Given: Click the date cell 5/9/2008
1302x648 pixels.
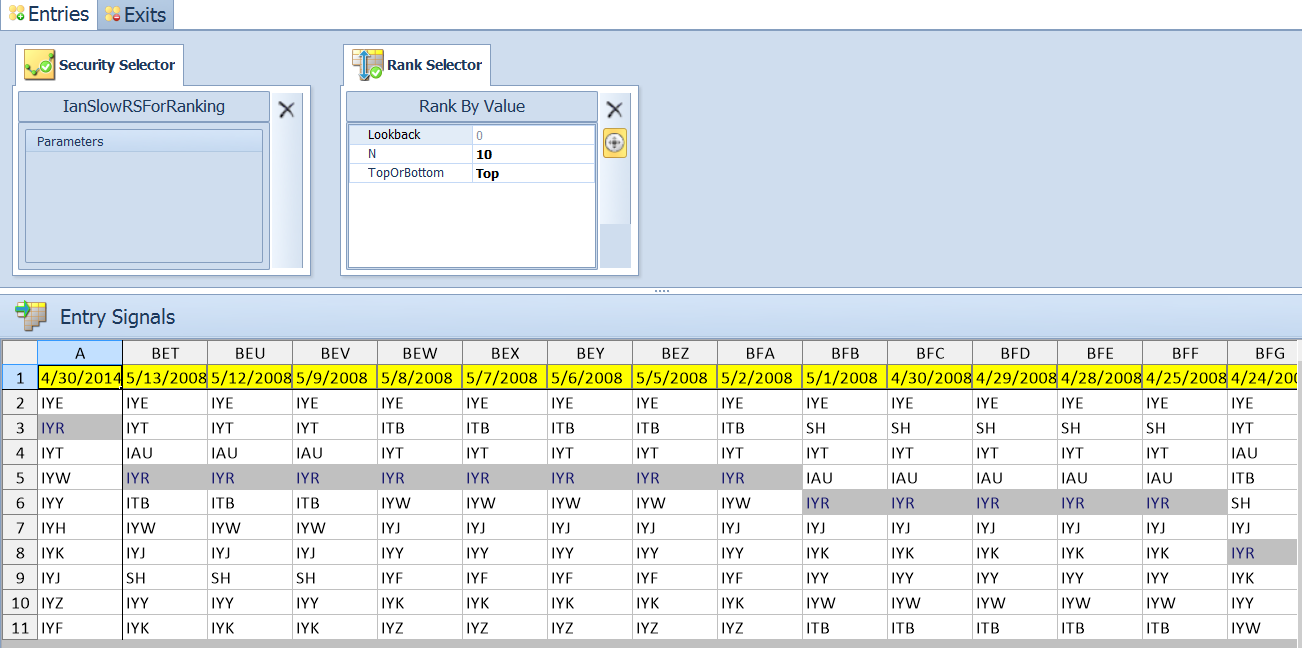Looking at the screenshot, I should pos(335,378).
